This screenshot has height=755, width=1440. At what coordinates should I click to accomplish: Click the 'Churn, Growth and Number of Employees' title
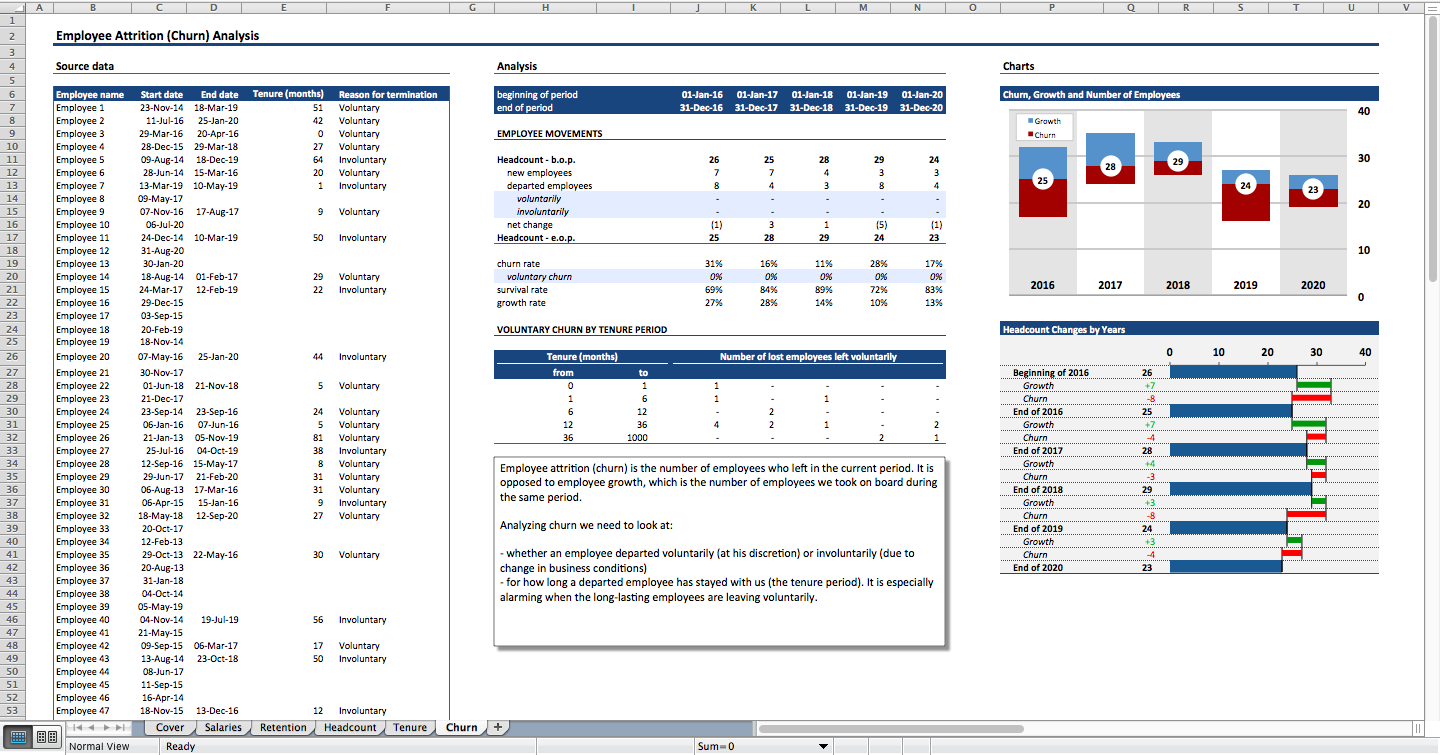pyautogui.click(x=1091, y=94)
